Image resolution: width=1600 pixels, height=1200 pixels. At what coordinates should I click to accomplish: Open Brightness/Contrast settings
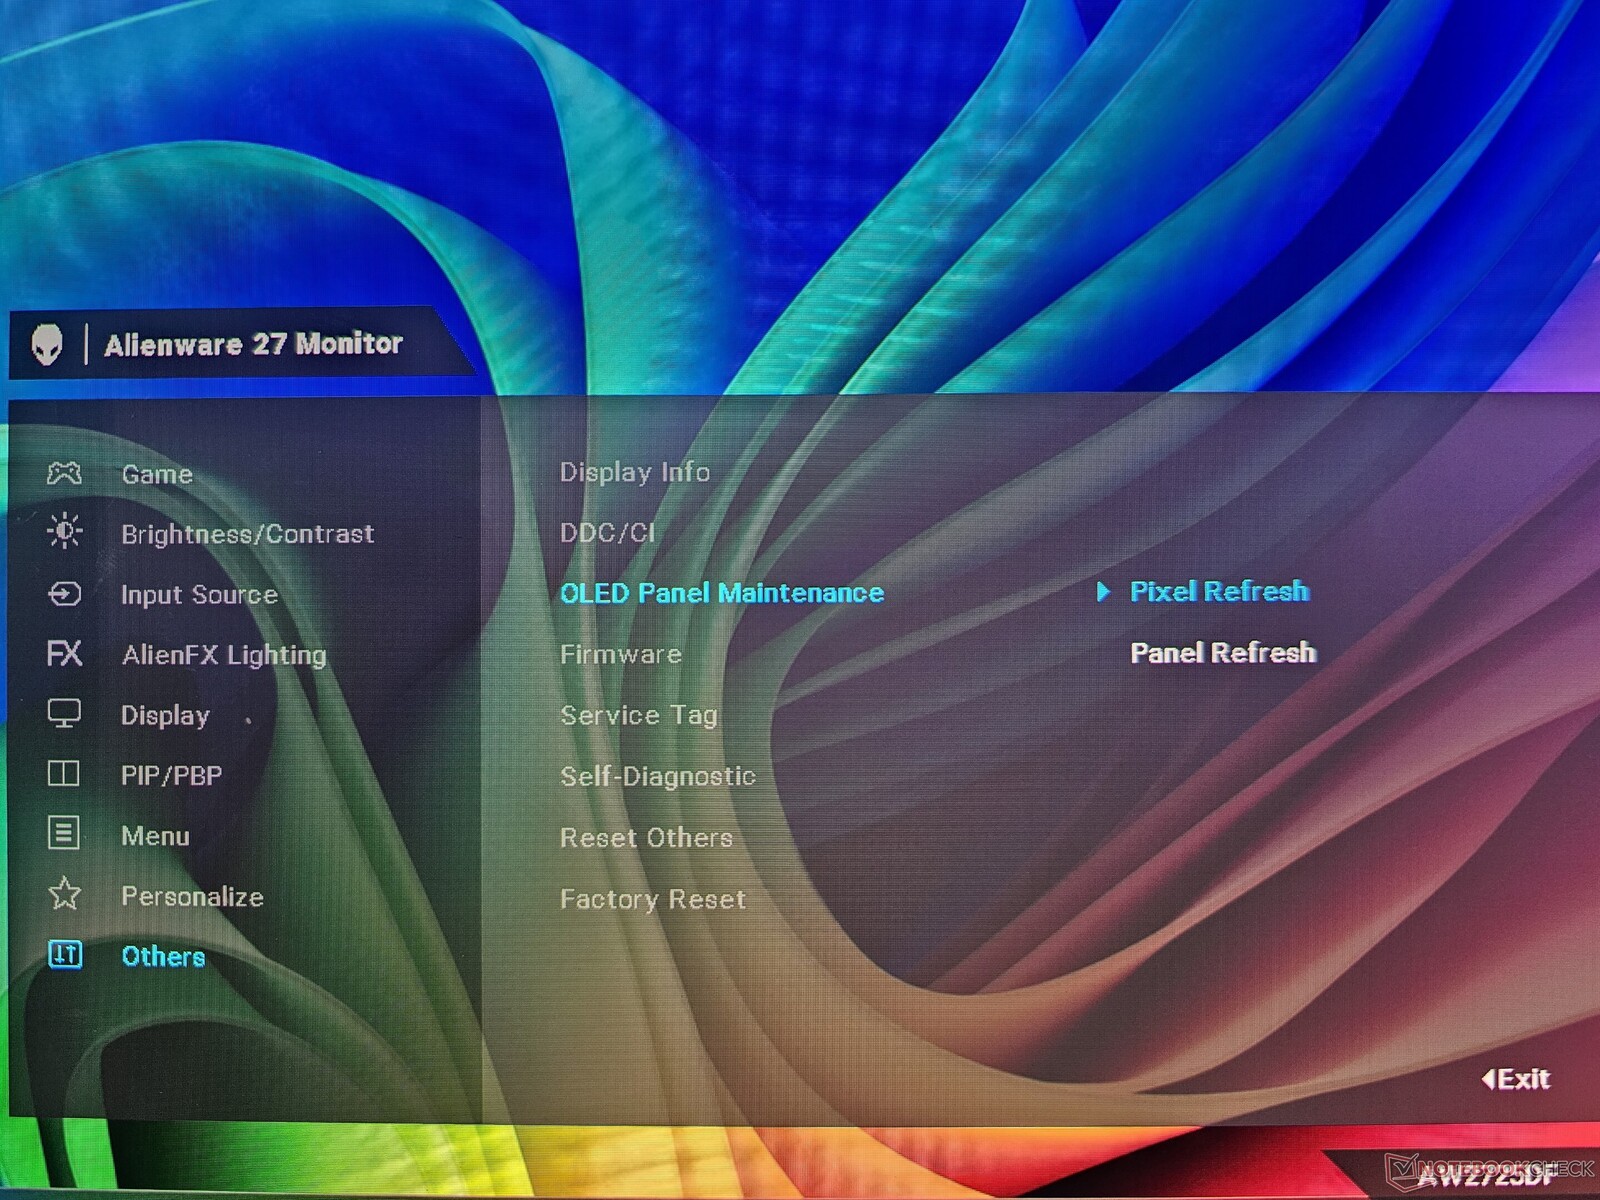coord(247,534)
